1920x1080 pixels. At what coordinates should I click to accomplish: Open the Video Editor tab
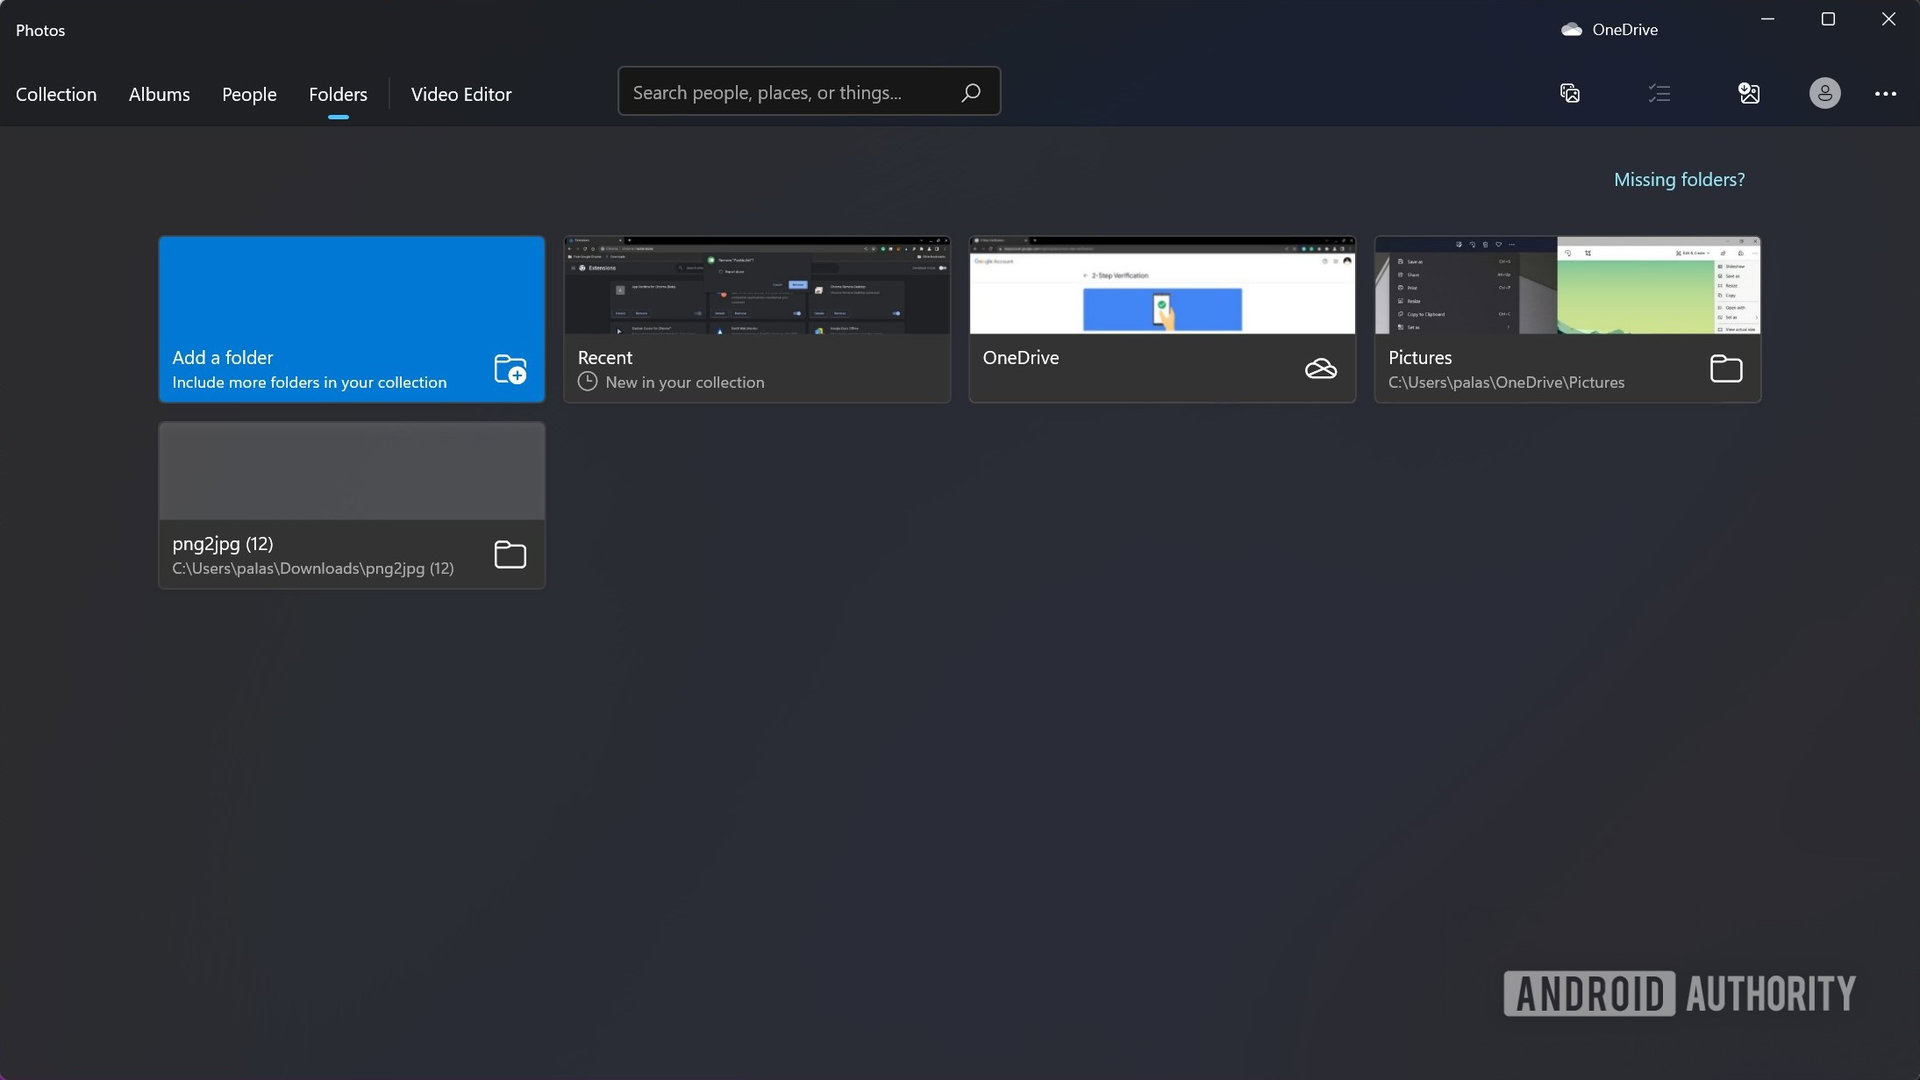tap(461, 94)
